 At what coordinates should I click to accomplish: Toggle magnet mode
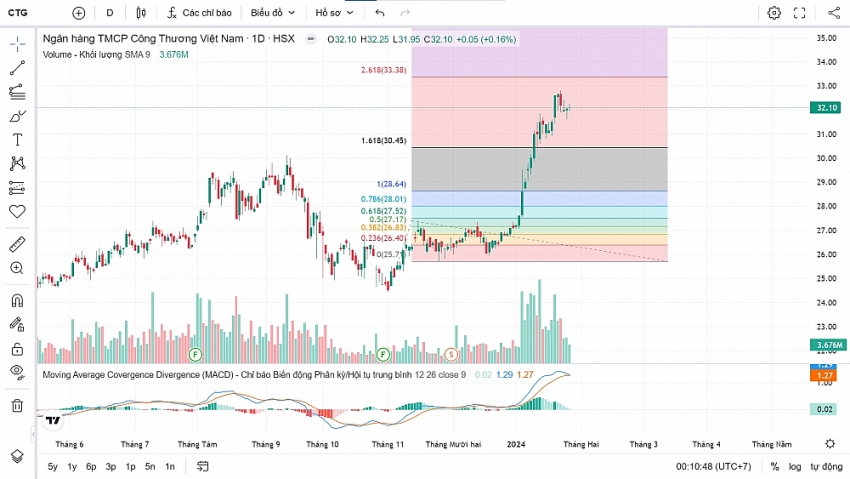(17, 301)
